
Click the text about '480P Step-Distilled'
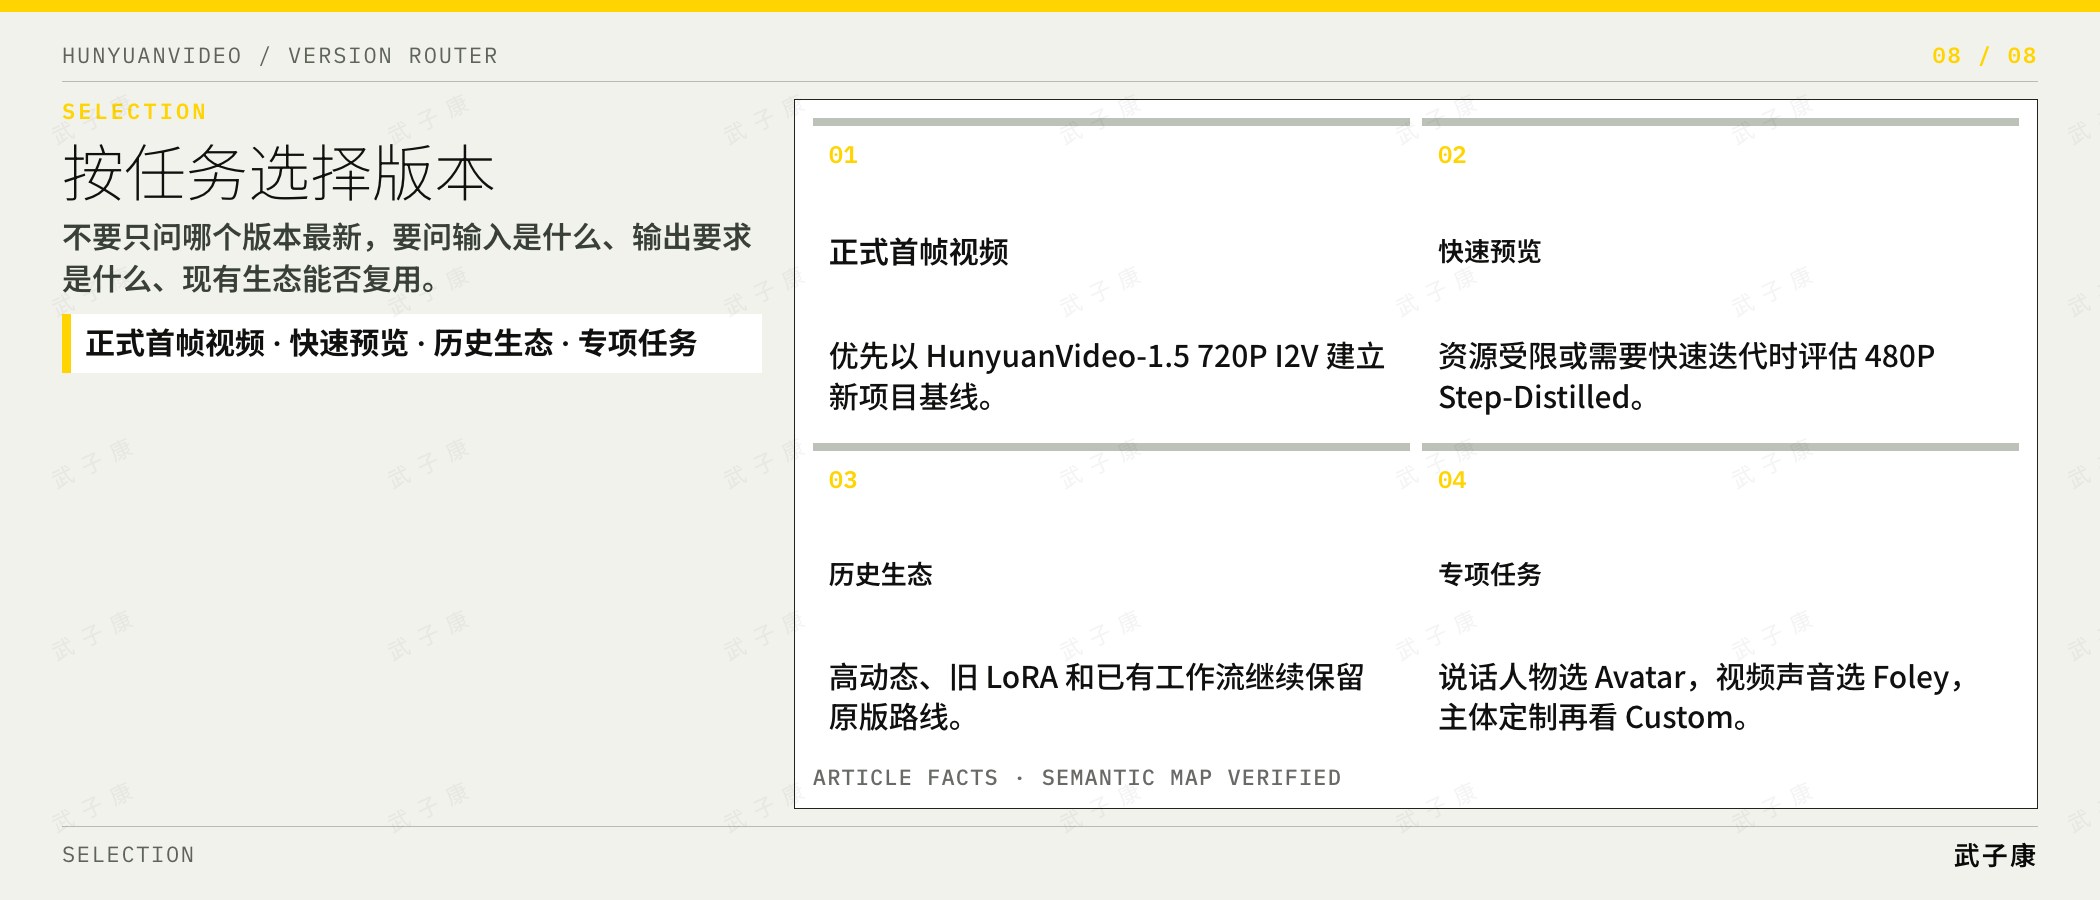(1686, 377)
